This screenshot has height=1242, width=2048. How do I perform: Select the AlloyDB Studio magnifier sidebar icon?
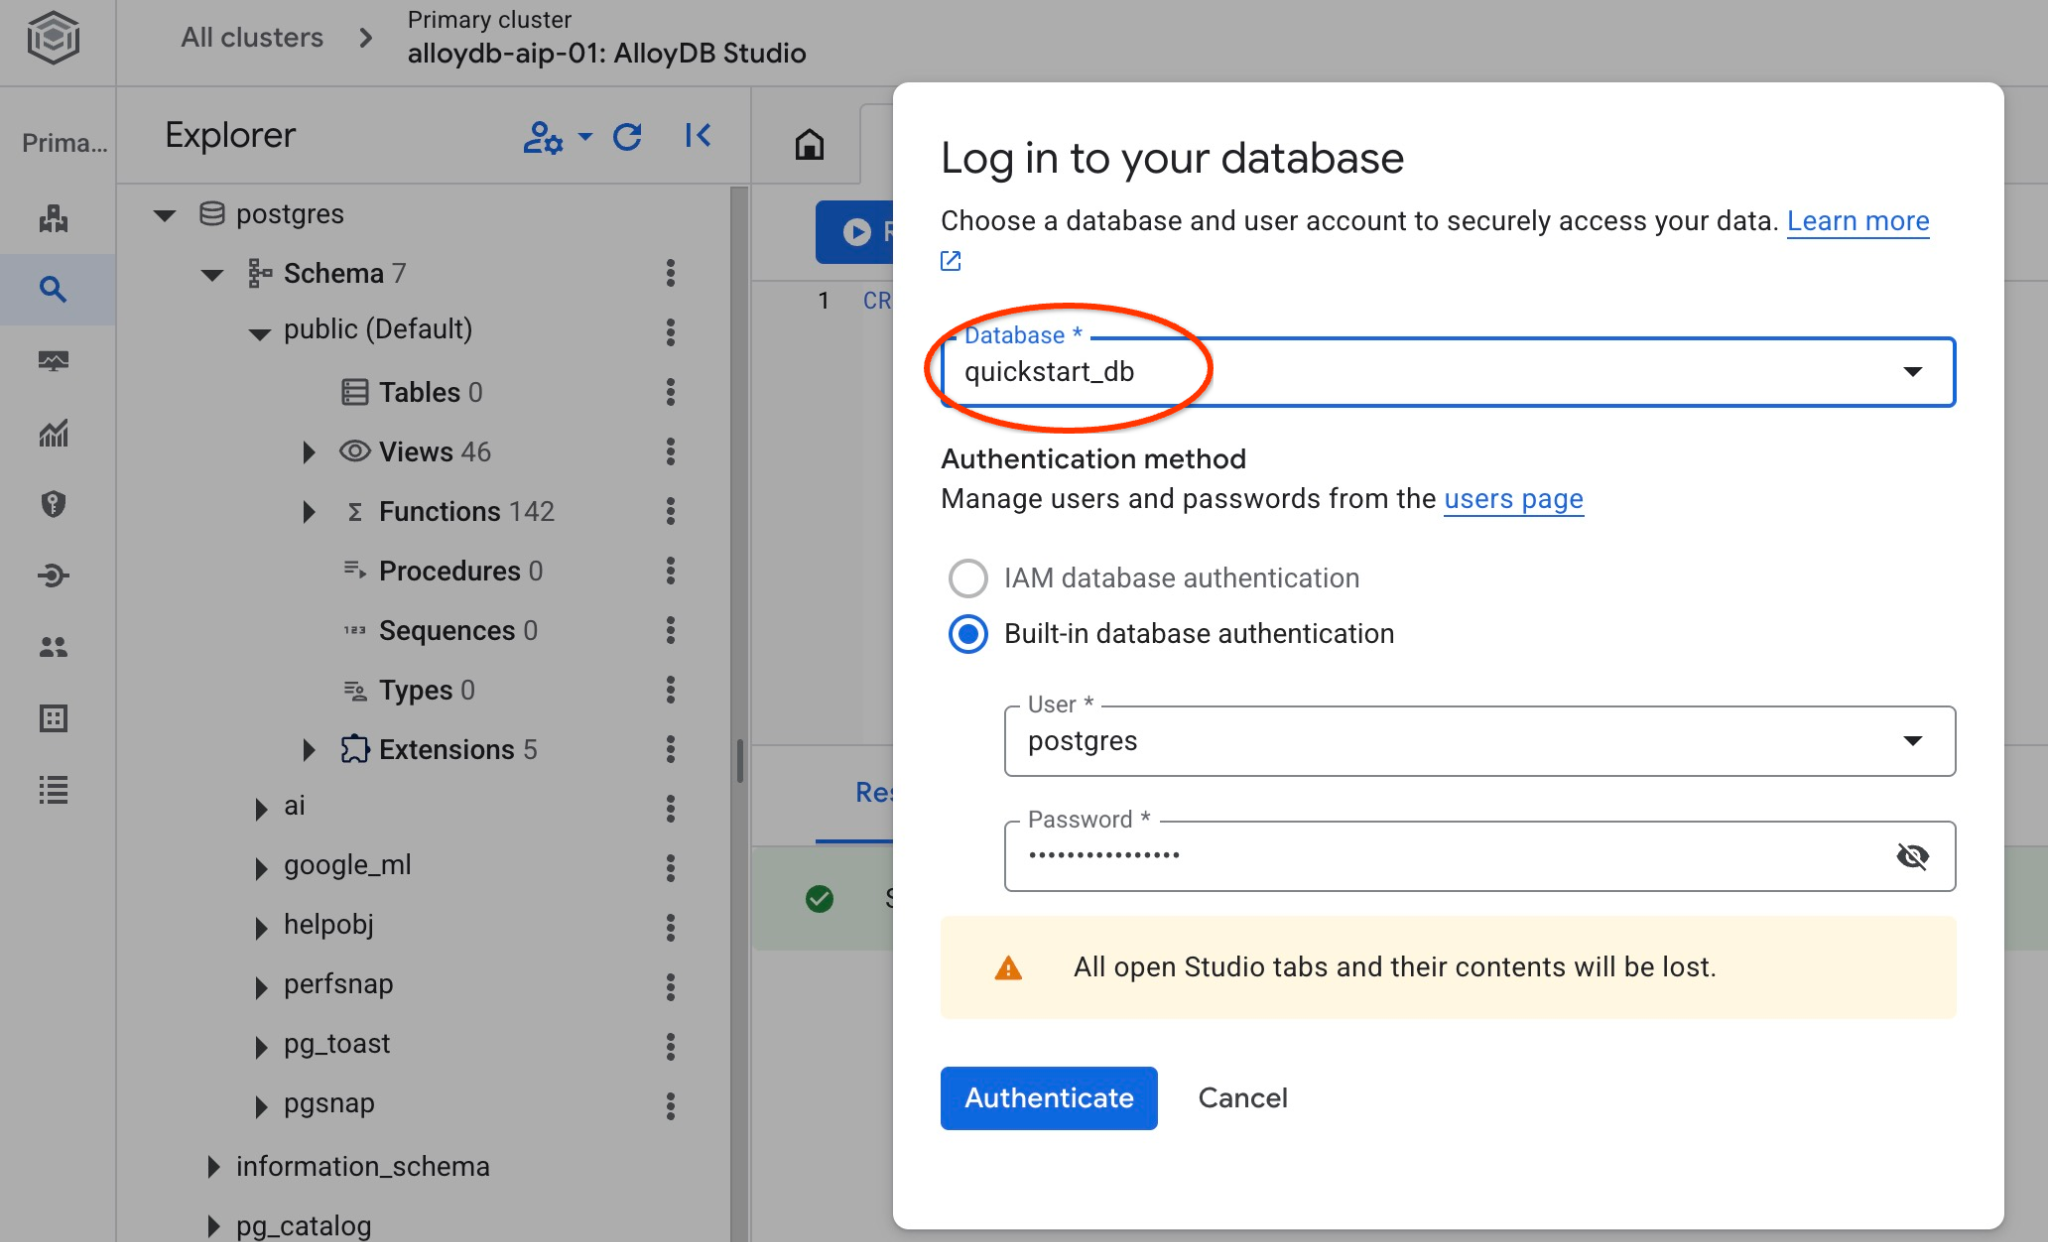53,290
